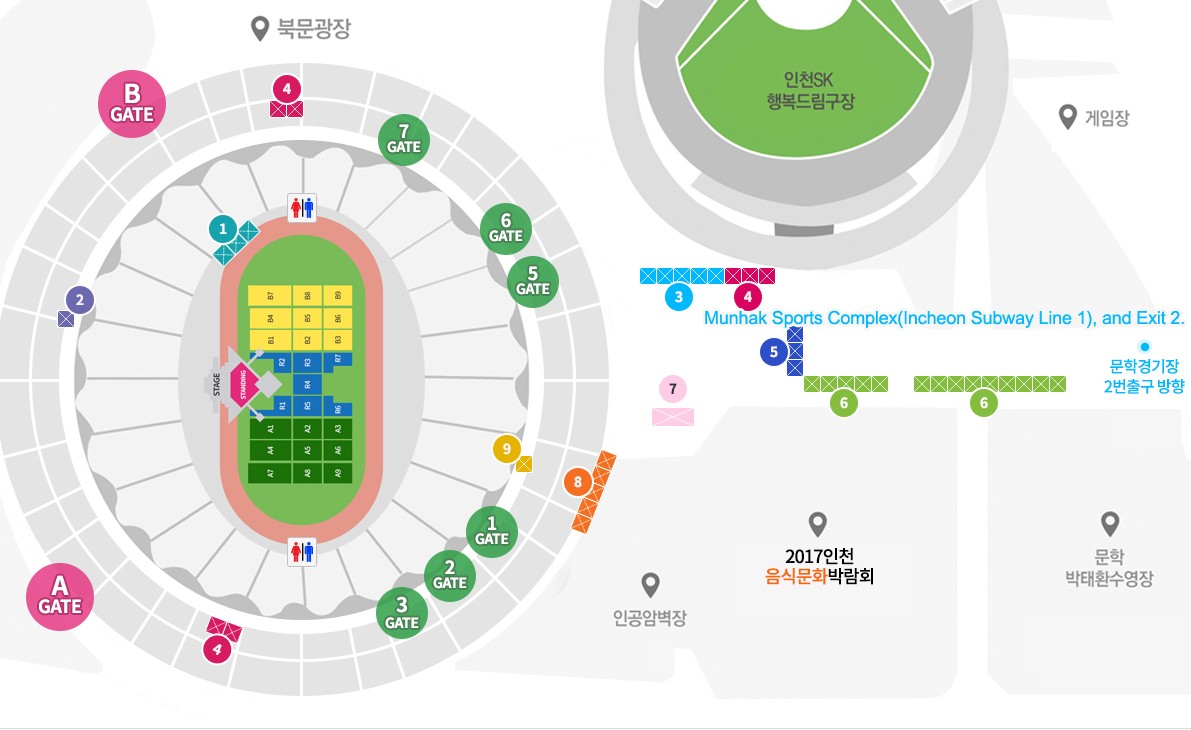The height and width of the screenshot is (730, 1191).
Task: Select the green 1 GATE circle
Action: [492, 532]
